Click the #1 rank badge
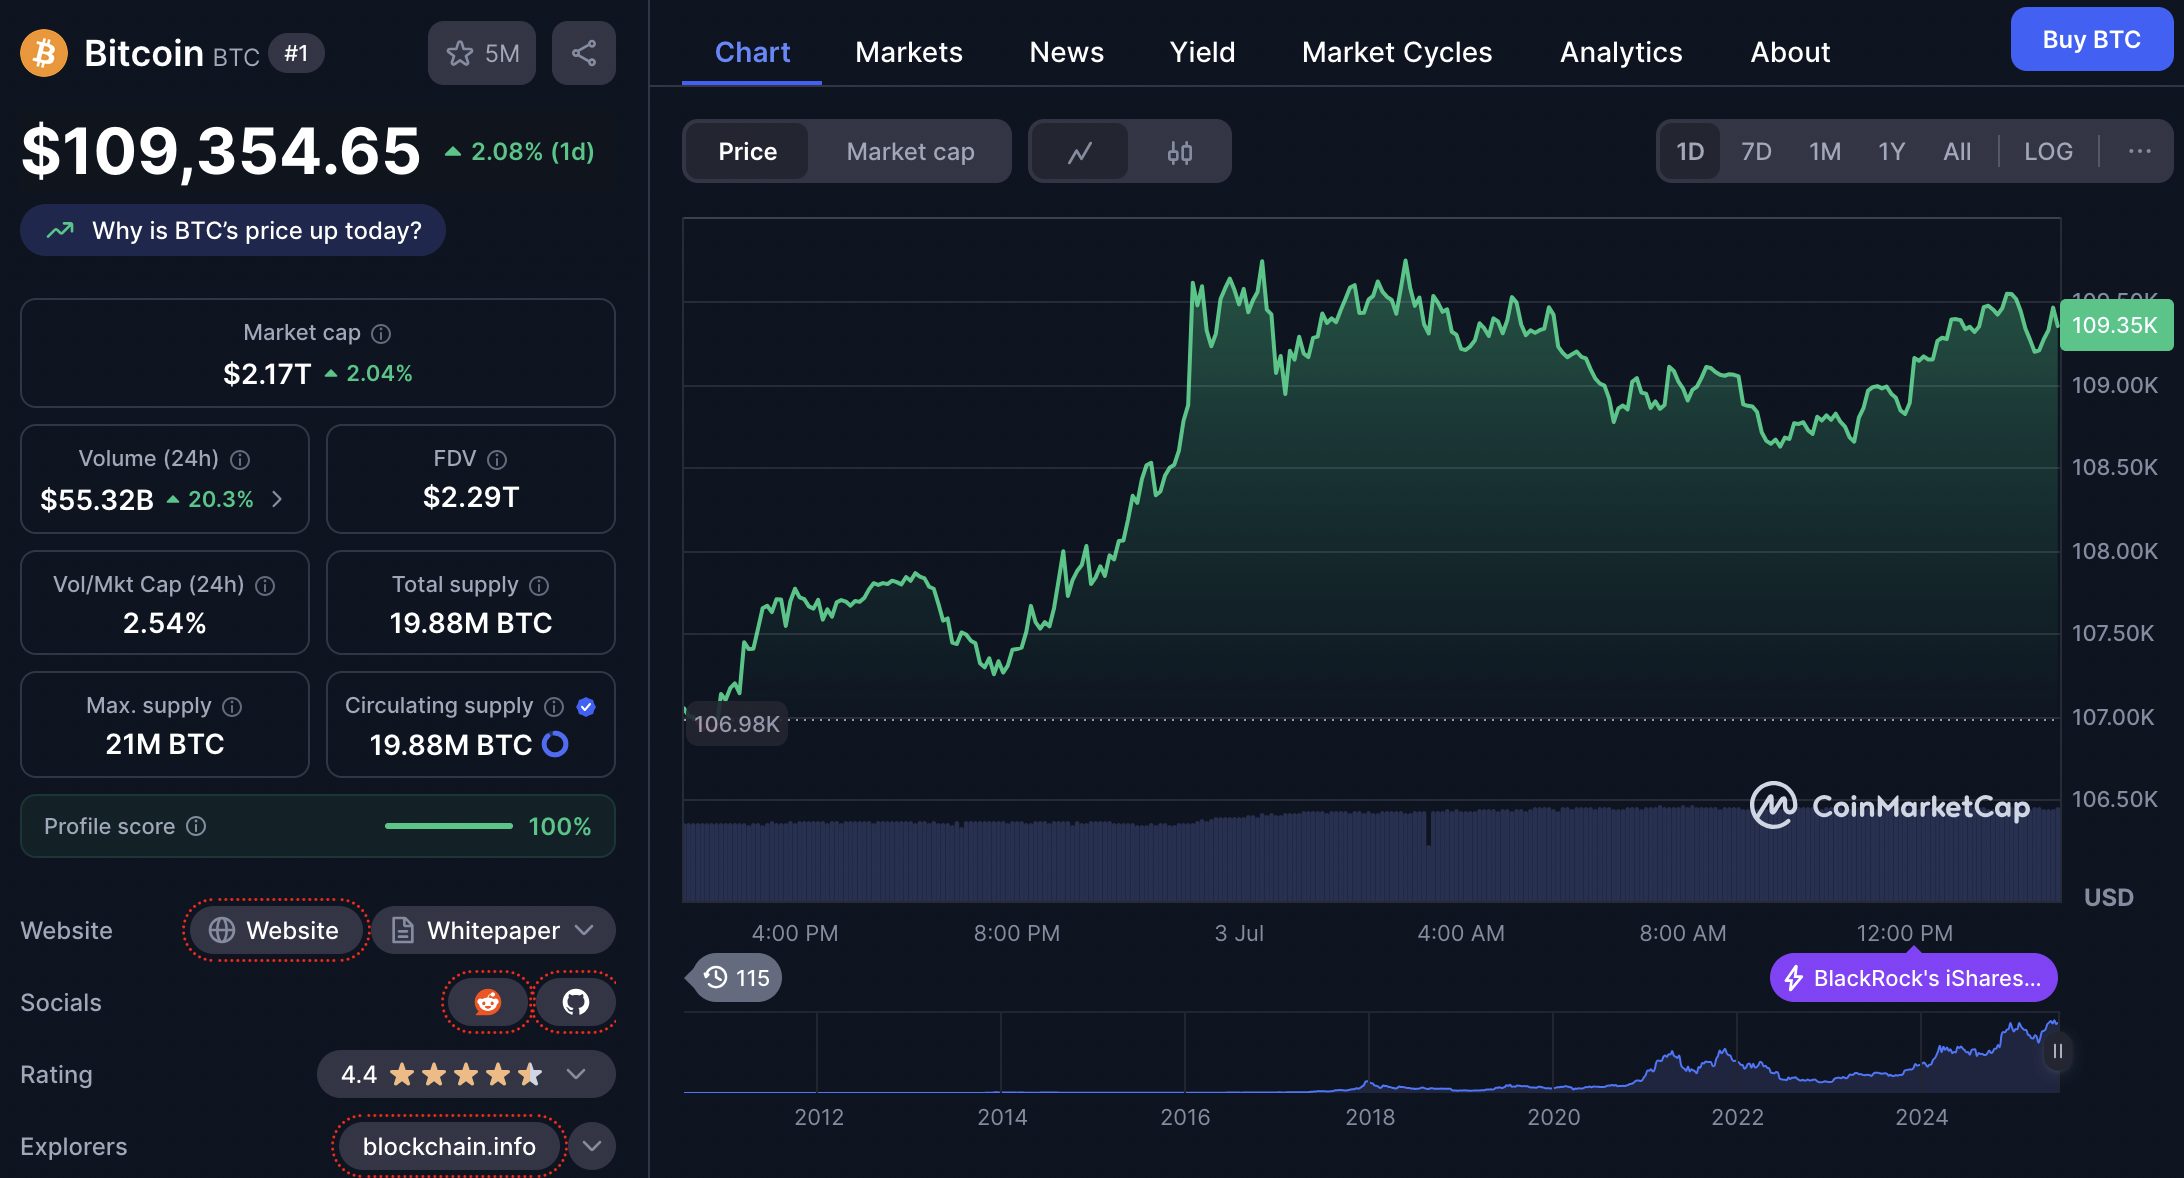Screen dimensions: 2184x1178 [296, 53]
